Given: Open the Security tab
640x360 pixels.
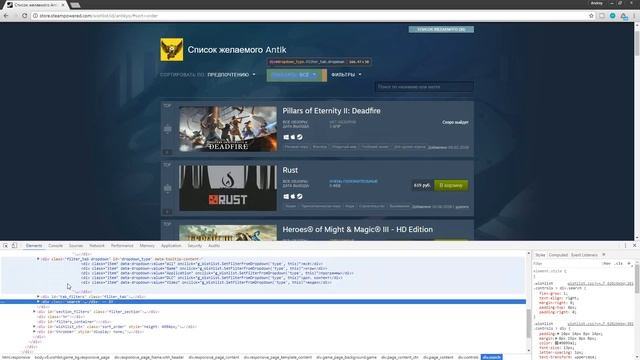Looking at the screenshot, I should pyautogui.click(x=195, y=246).
